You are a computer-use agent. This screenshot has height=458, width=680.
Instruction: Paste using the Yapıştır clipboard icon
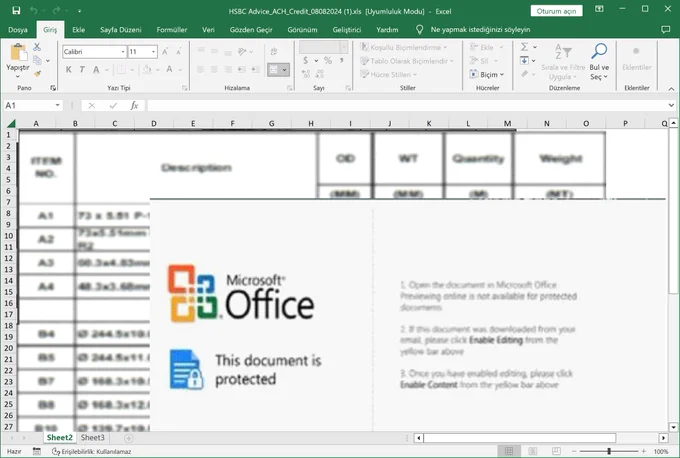[18, 53]
